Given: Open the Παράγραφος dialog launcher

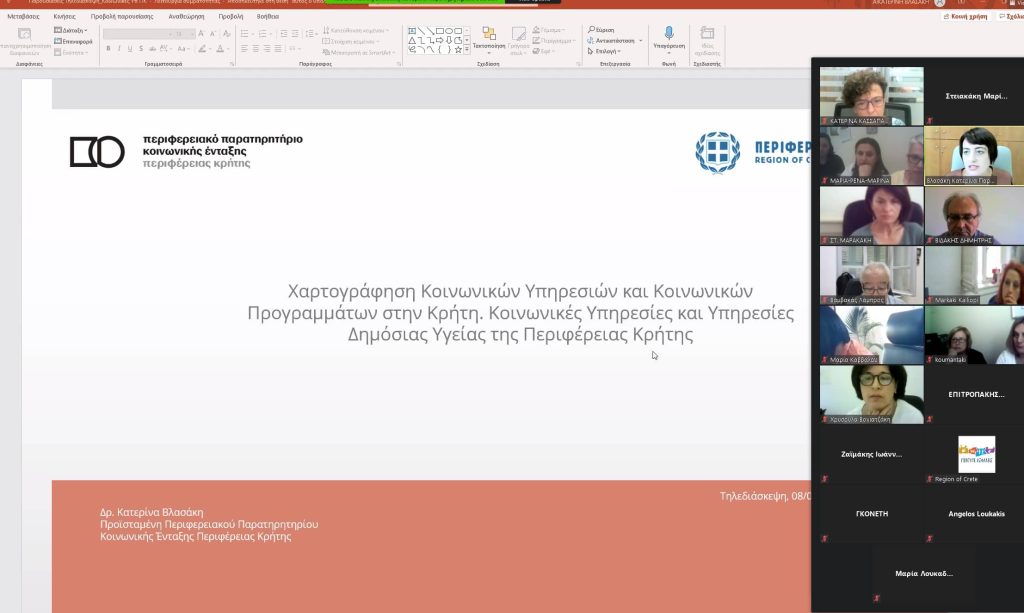Looking at the screenshot, I should click(399, 64).
